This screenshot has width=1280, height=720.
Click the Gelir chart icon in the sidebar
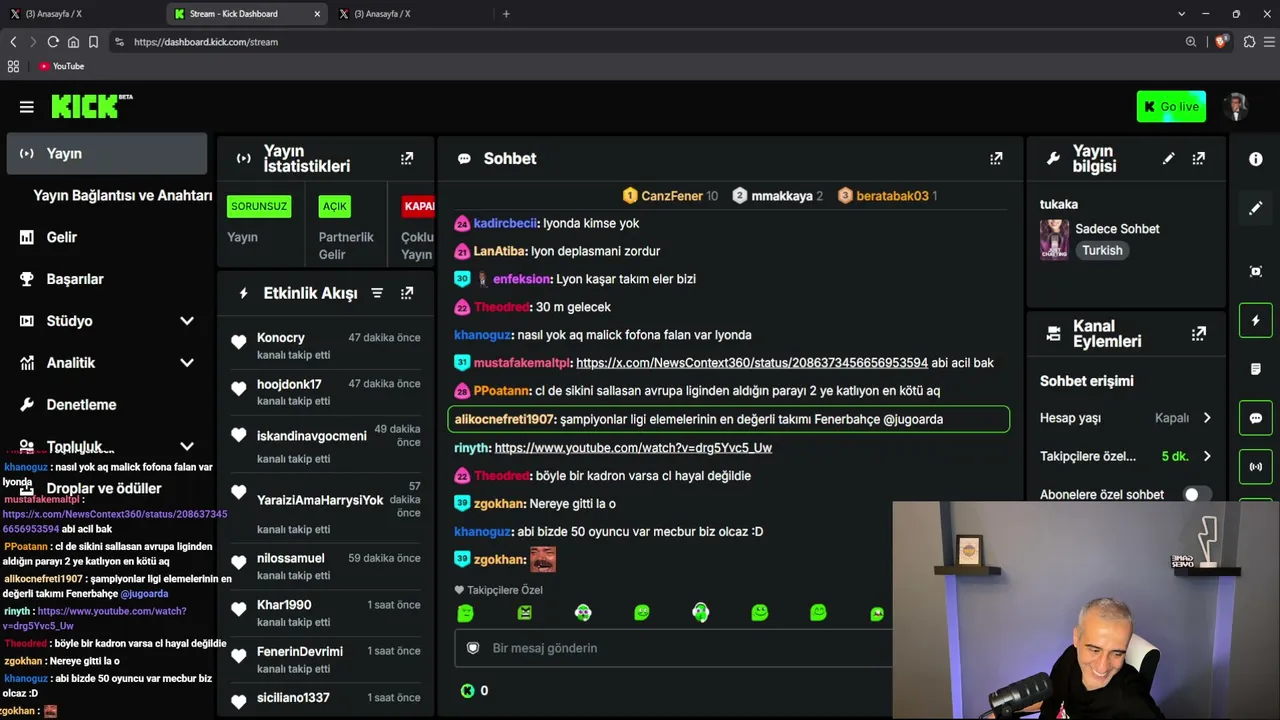click(x=27, y=237)
